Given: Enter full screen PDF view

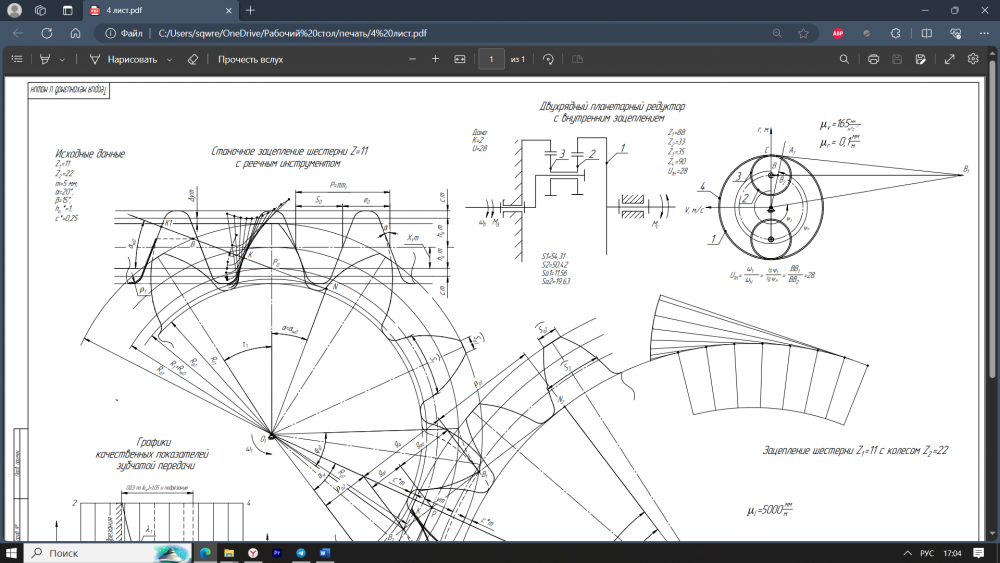Looking at the screenshot, I should pyautogui.click(x=949, y=59).
